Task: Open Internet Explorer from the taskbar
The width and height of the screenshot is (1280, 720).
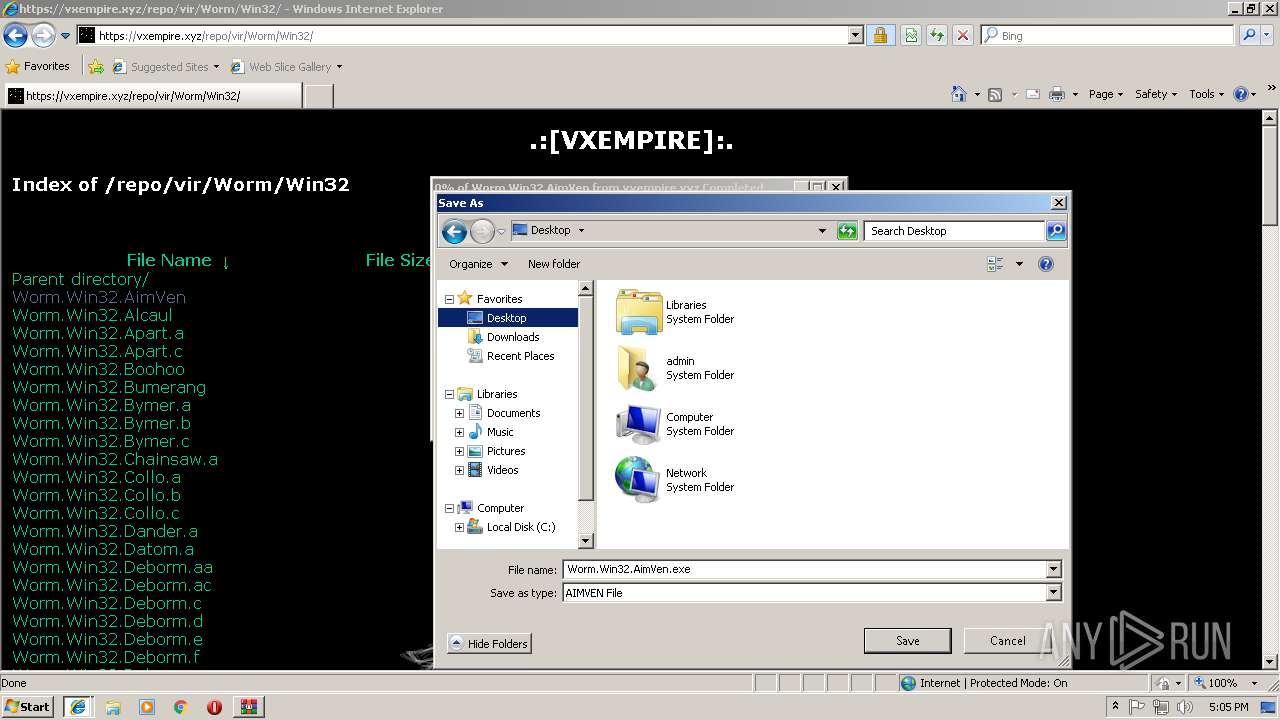Action: pos(78,707)
